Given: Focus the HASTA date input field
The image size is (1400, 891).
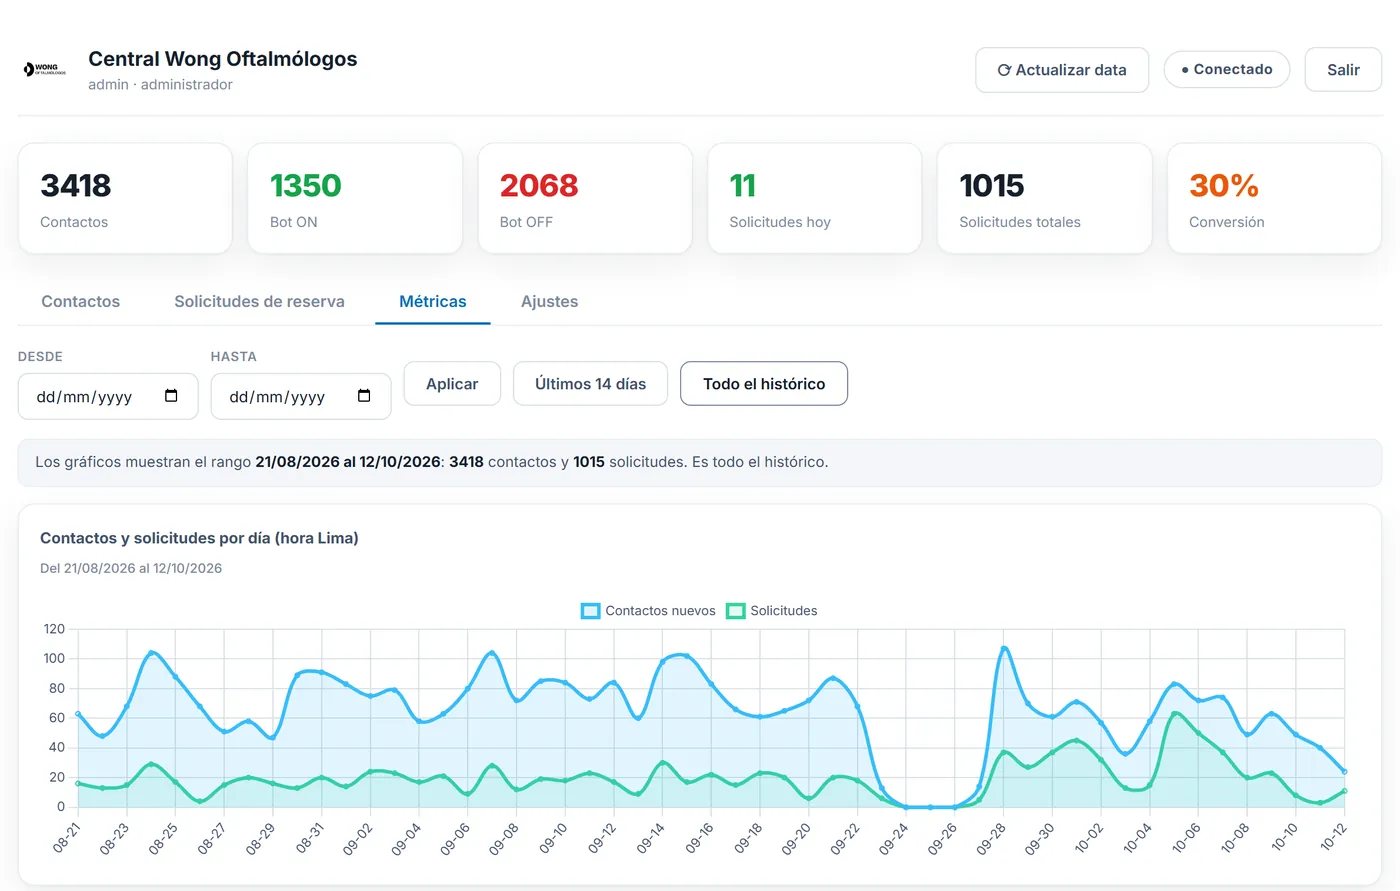Looking at the screenshot, I should click(301, 397).
